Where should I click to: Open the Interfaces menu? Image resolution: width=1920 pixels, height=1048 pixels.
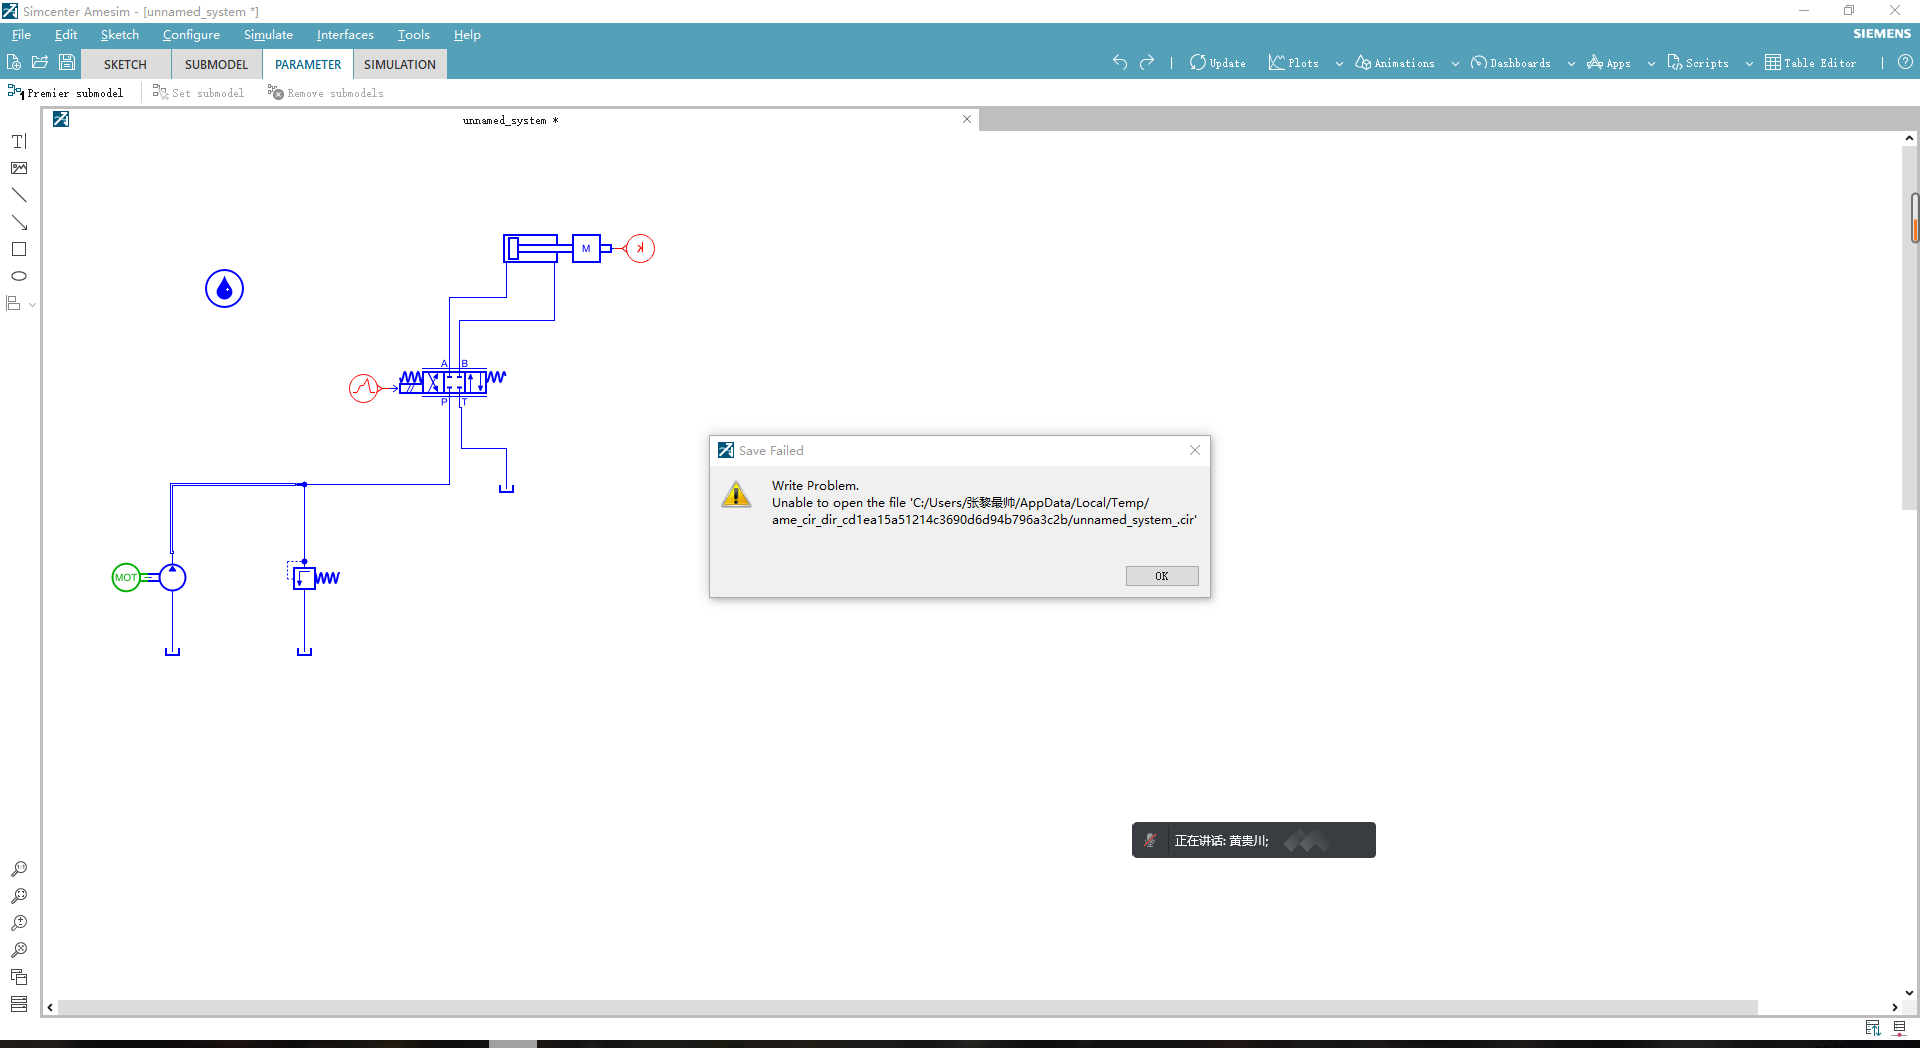click(x=345, y=35)
